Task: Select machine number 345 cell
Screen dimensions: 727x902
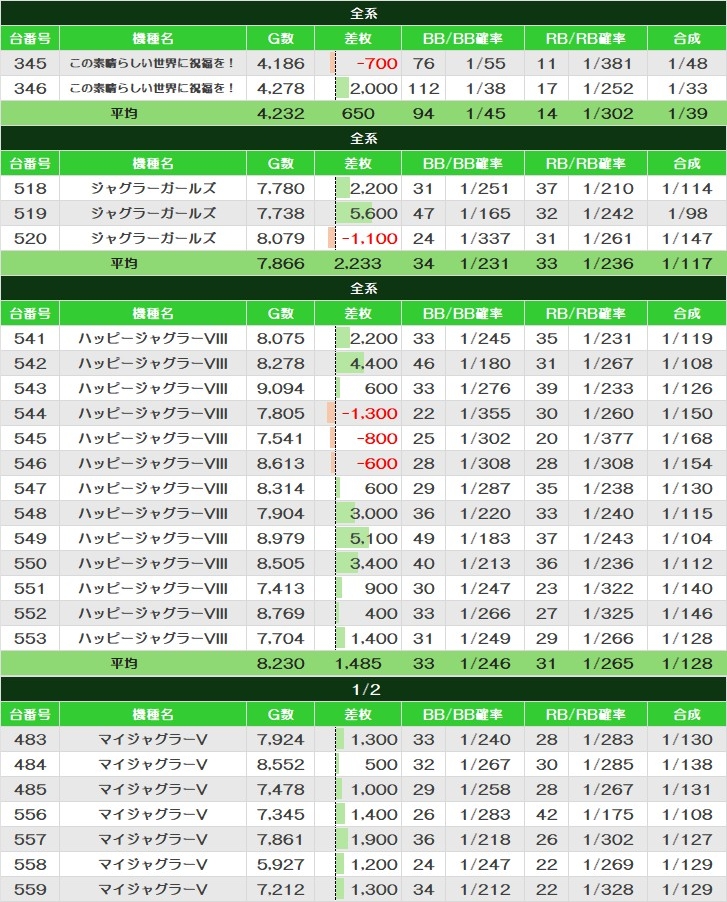Action: point(30,63)
